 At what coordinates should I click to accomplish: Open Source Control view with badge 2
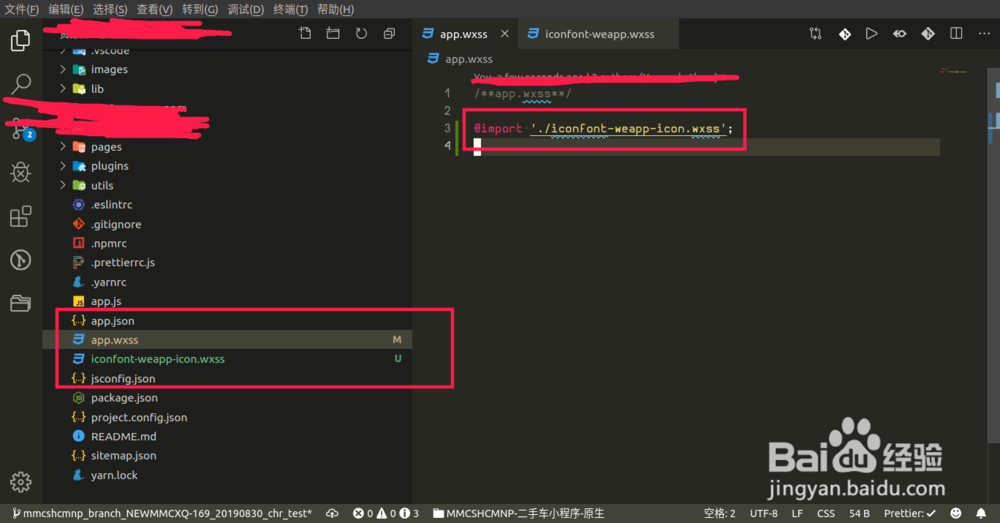[22, 129]
